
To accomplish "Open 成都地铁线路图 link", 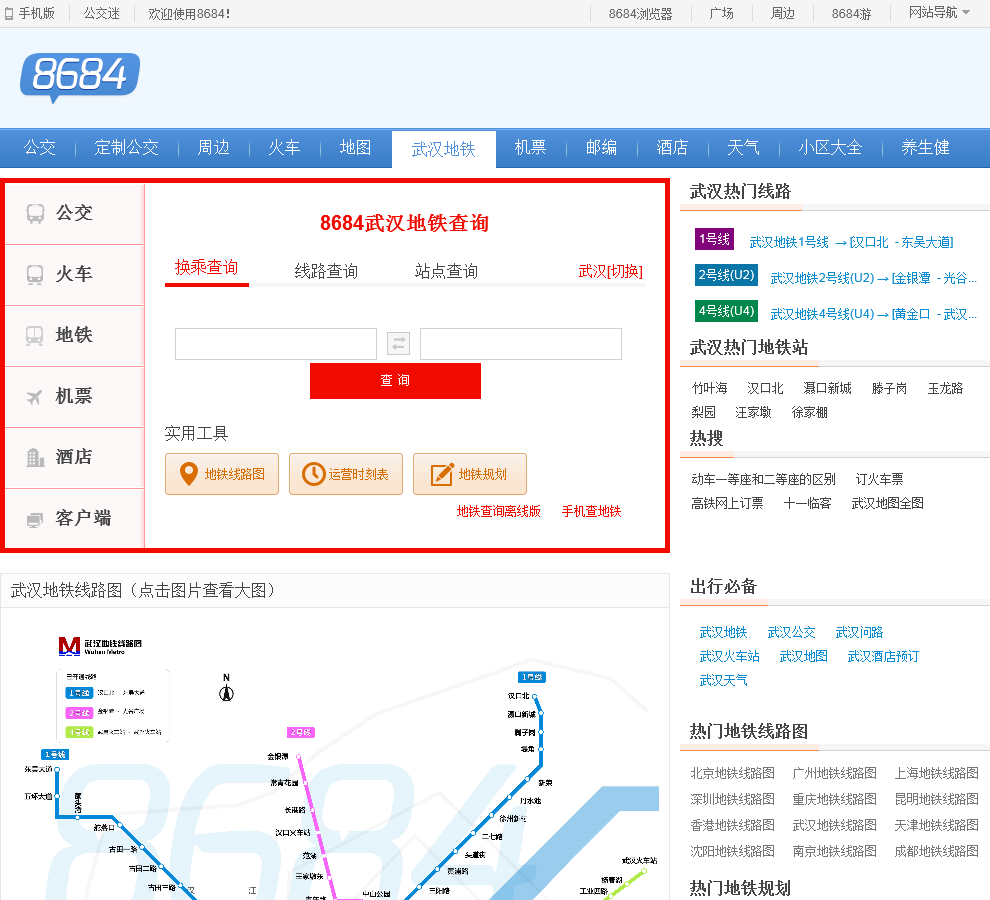I will pos(936,851).
